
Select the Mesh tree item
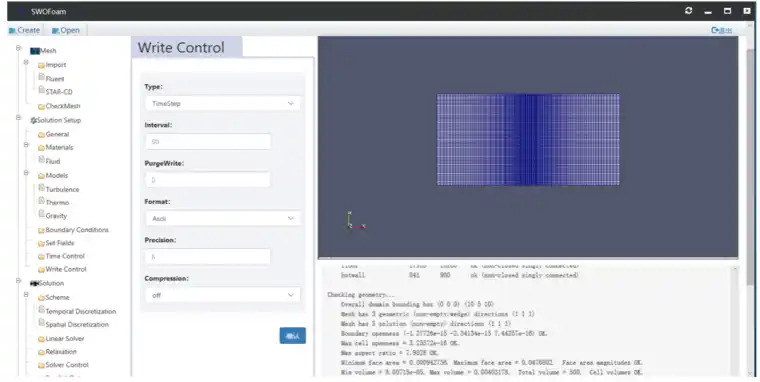43,50
